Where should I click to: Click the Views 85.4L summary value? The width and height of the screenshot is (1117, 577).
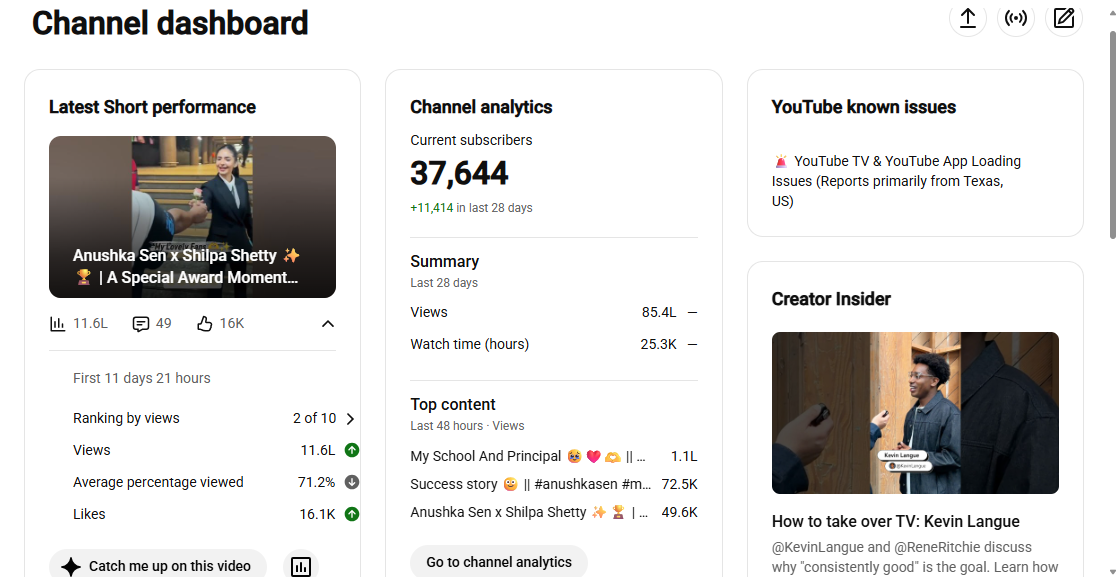click(x=659, y=312)
